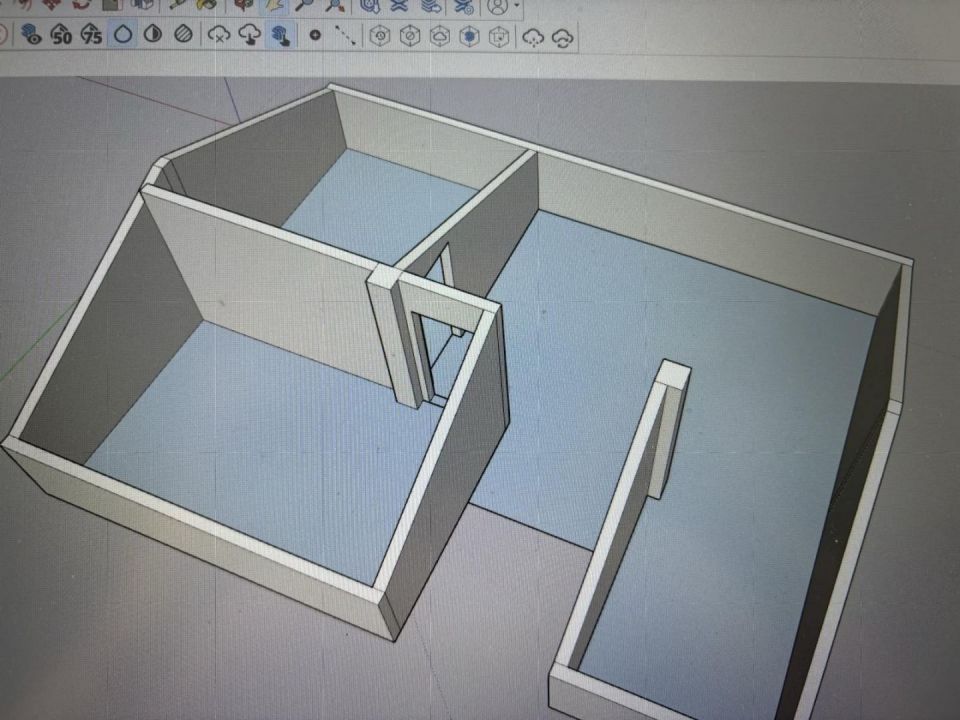Toggle the half-filled droplet icon
The height and width of the screenshot is (720, 960).
point(152,36)
